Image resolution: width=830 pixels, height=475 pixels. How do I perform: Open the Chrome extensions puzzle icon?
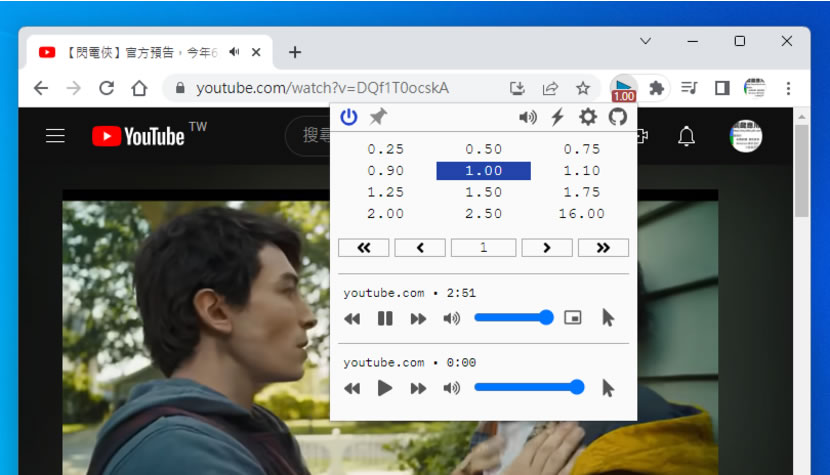click(656, 88)
